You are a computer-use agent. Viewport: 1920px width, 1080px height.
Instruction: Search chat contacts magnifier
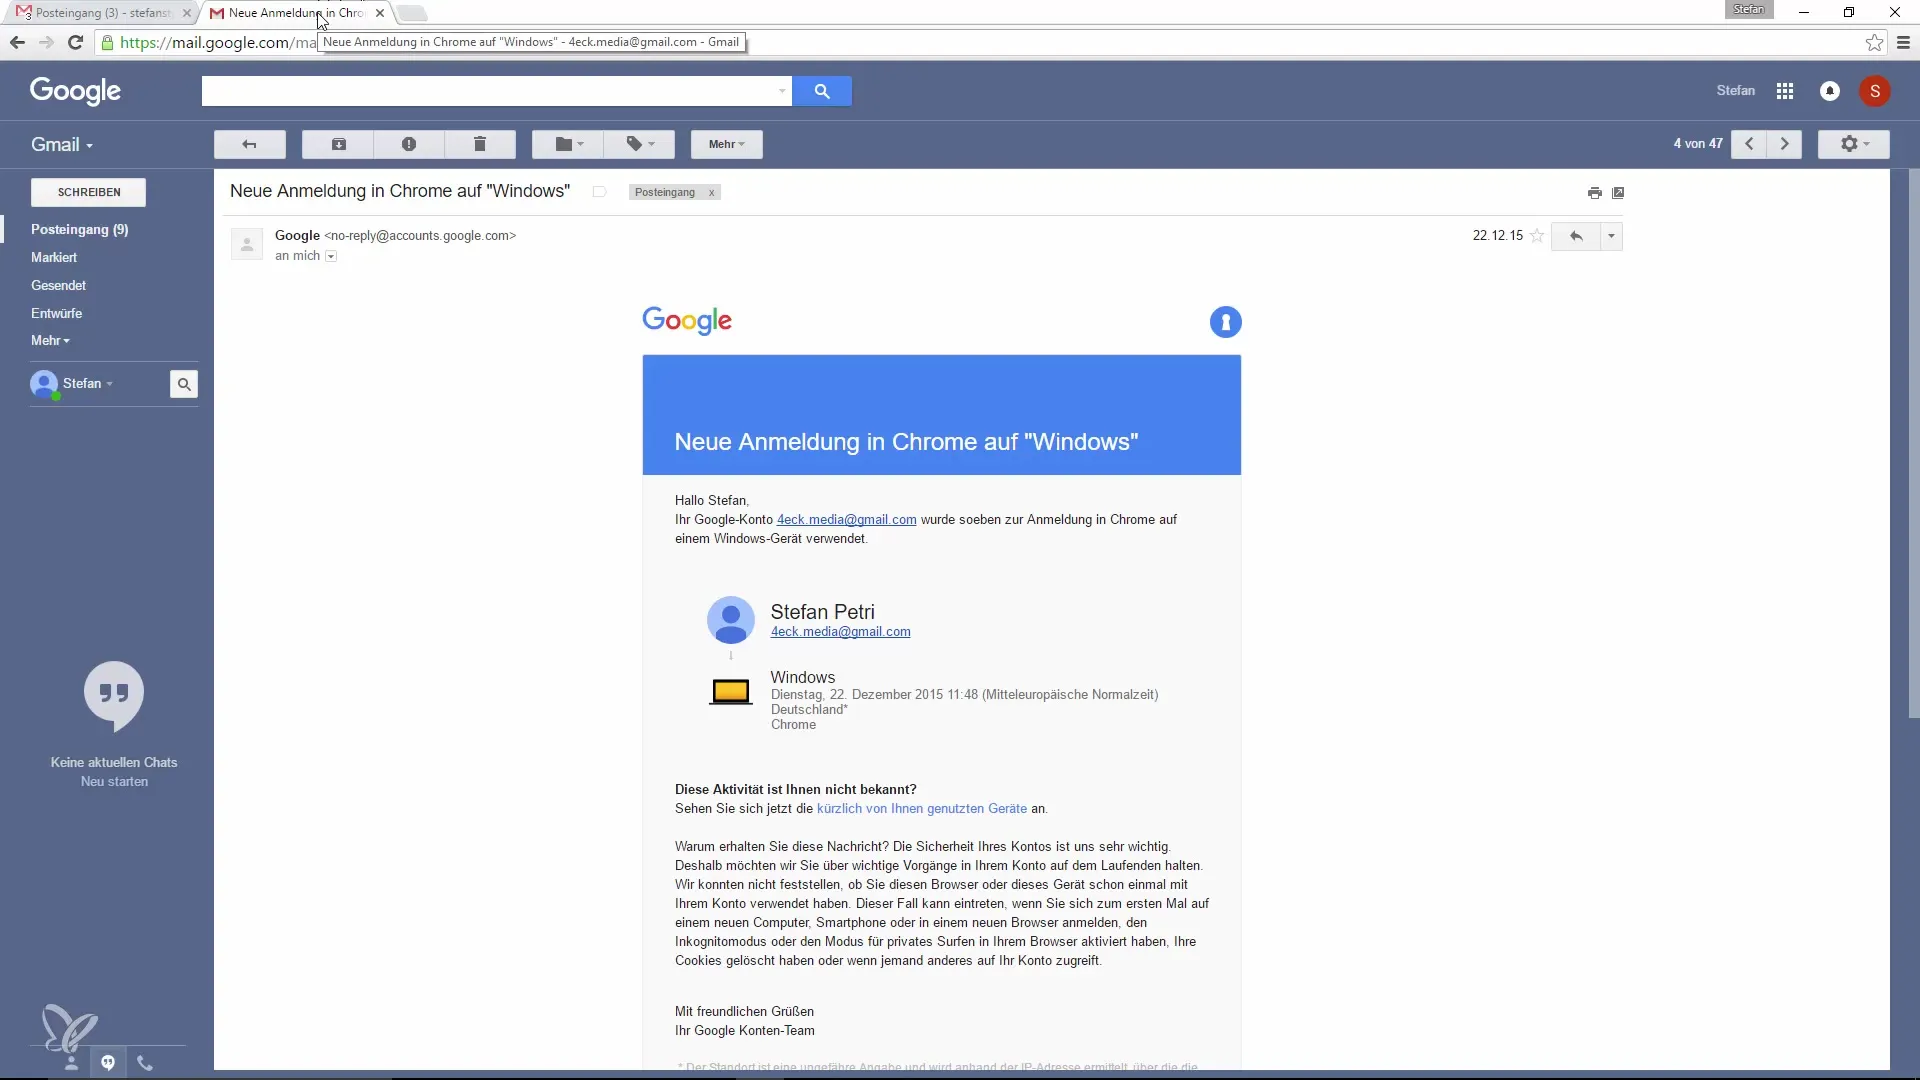pos(184,384)
